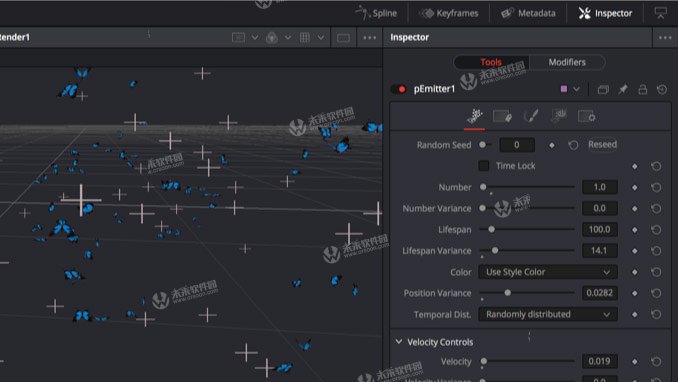Reset the Lifespan parameter
Viewport: 678px width, 382px height.
coord(656,230)
